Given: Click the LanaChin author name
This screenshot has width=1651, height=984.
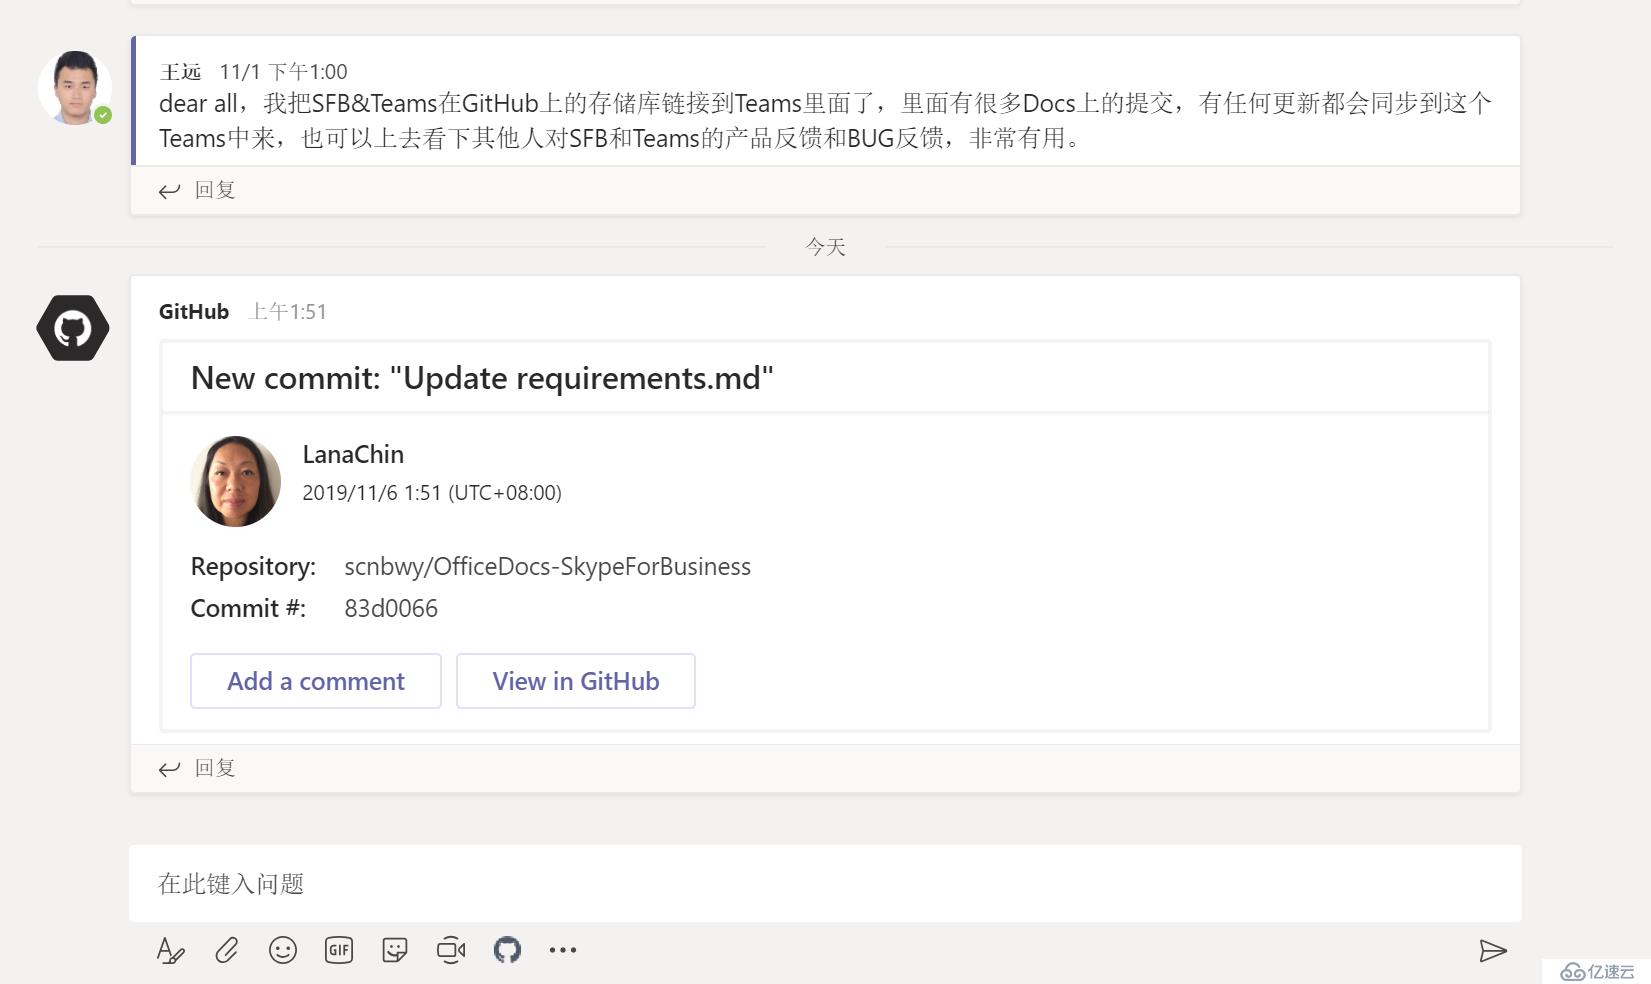Looking at the screenshot, I should [353, 454].
